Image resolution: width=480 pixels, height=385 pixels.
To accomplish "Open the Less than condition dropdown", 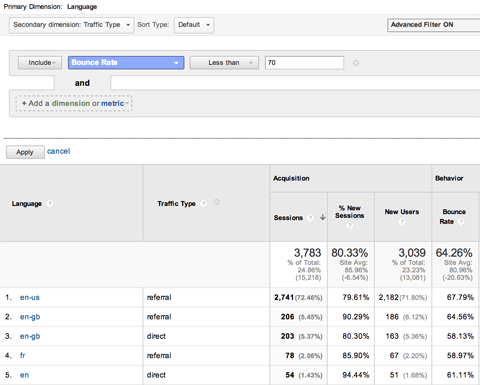I will tap(224, 63).
